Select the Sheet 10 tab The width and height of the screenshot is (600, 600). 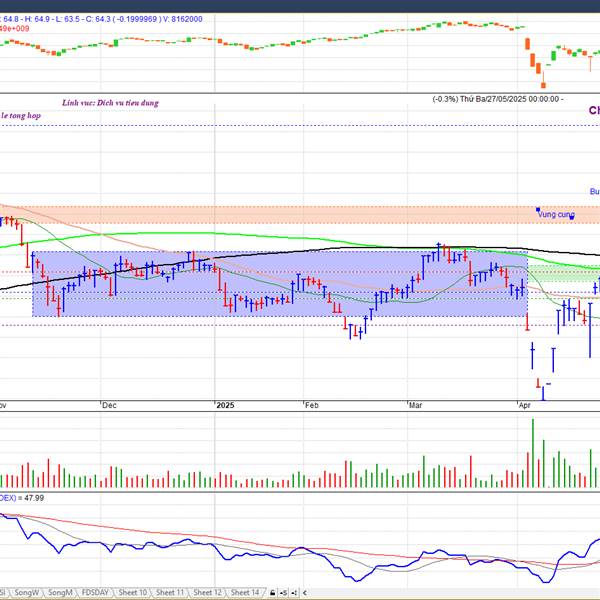point(132,592)
